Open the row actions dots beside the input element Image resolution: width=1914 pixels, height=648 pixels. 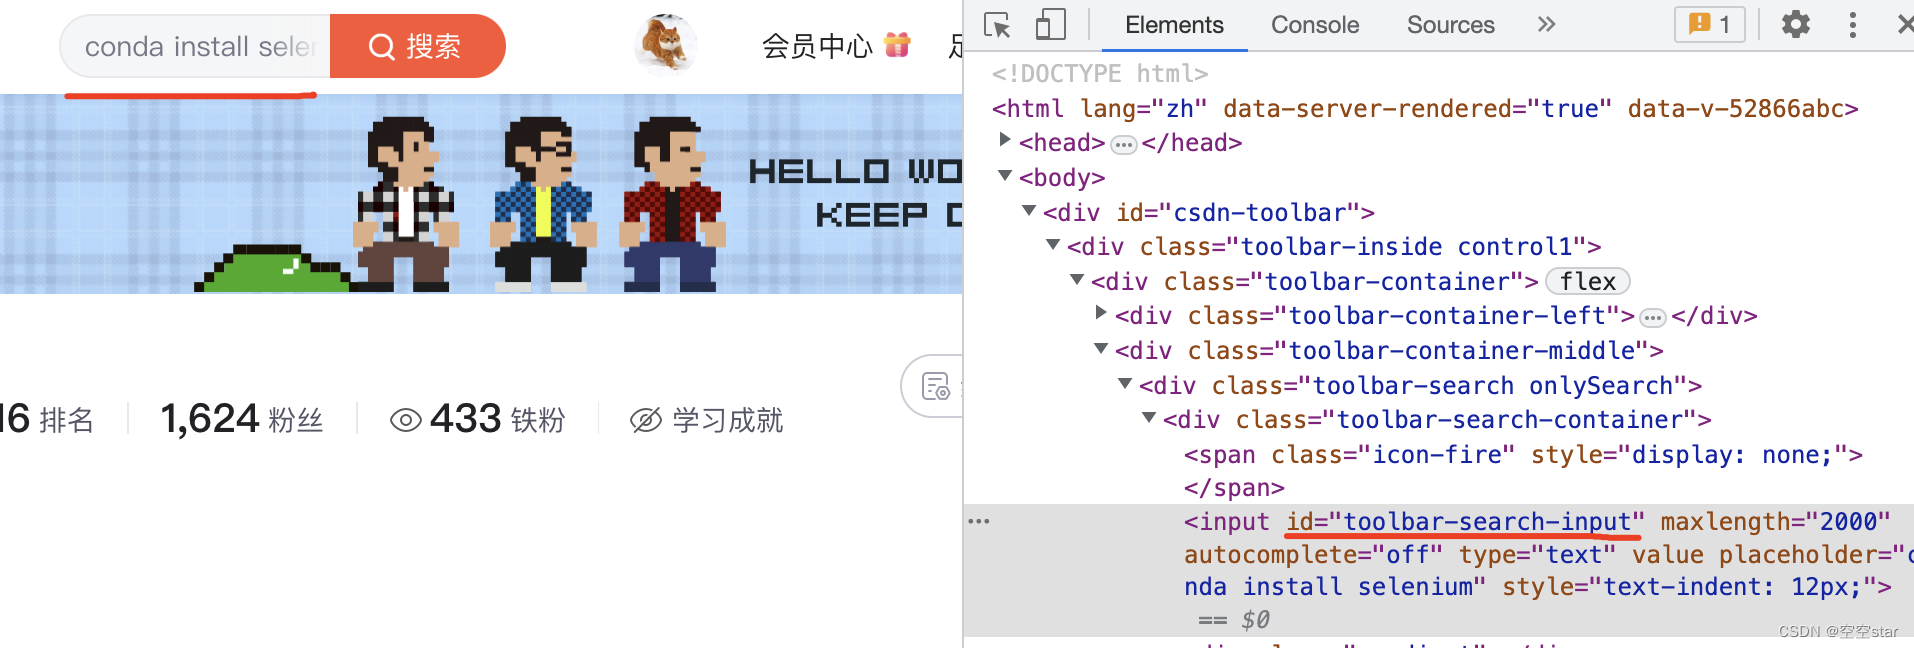pos(979,521)
